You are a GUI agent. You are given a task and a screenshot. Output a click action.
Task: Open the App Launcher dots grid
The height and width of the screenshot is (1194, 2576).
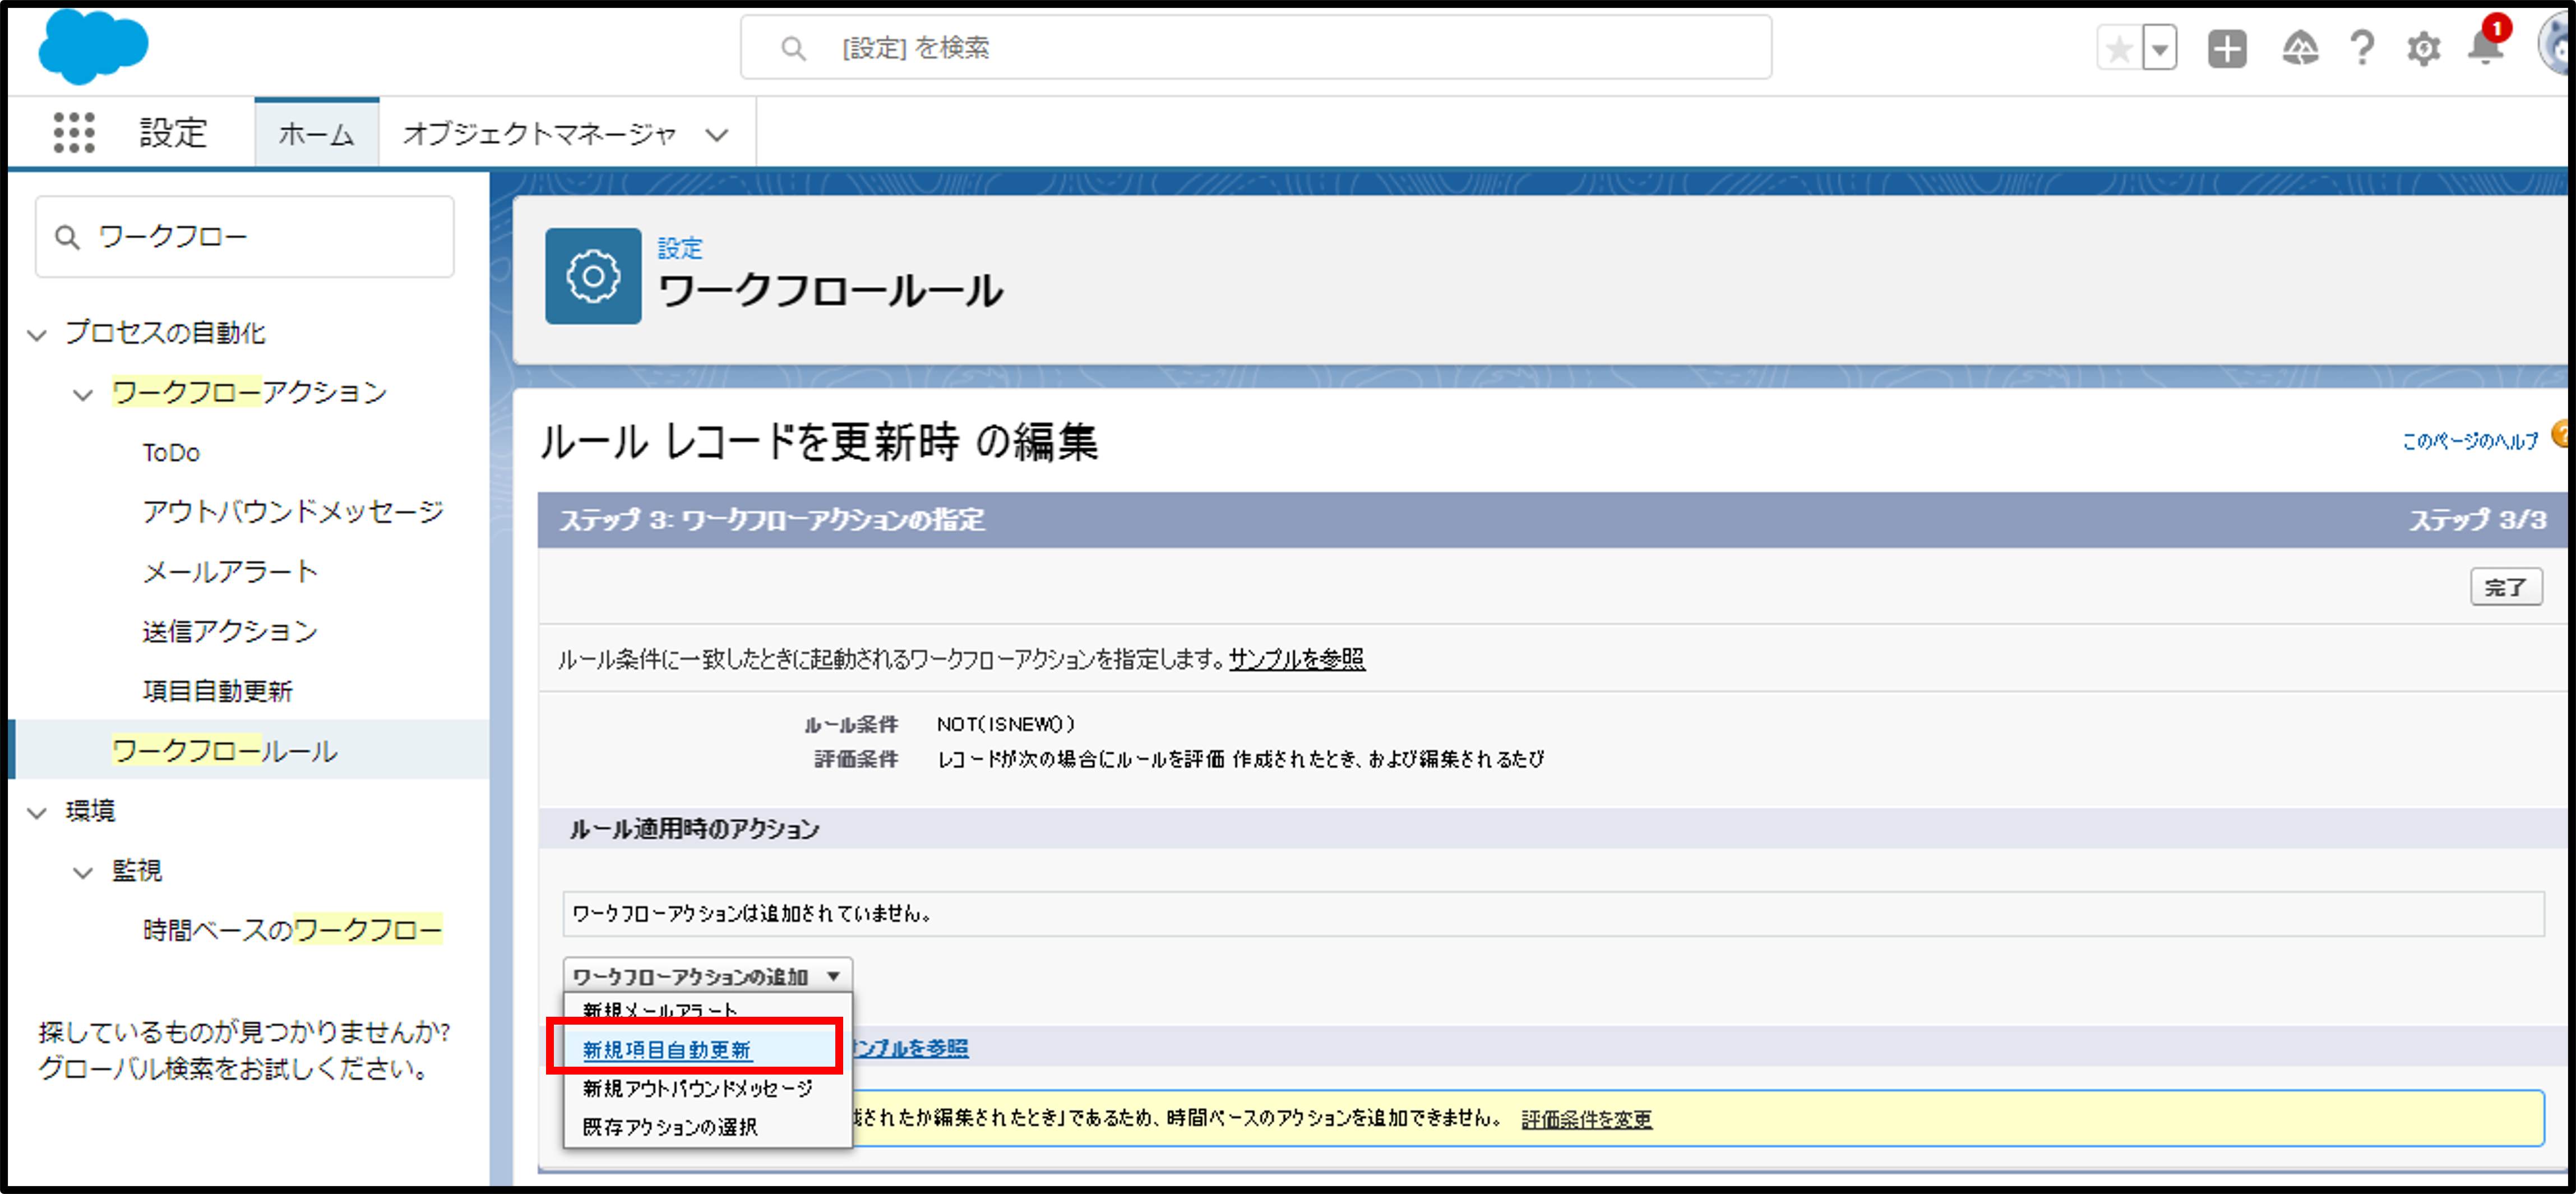[74, 132]
